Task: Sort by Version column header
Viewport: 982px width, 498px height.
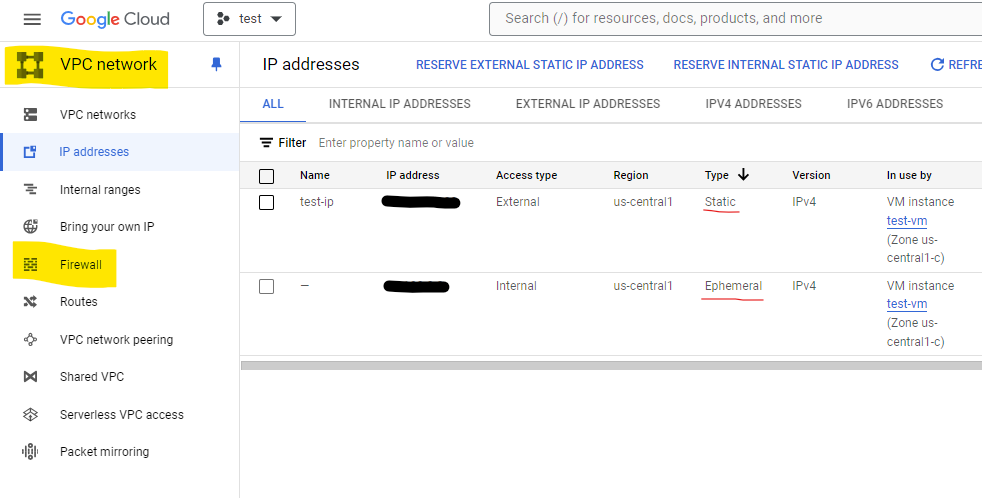Action: click(x=811, y=175)
